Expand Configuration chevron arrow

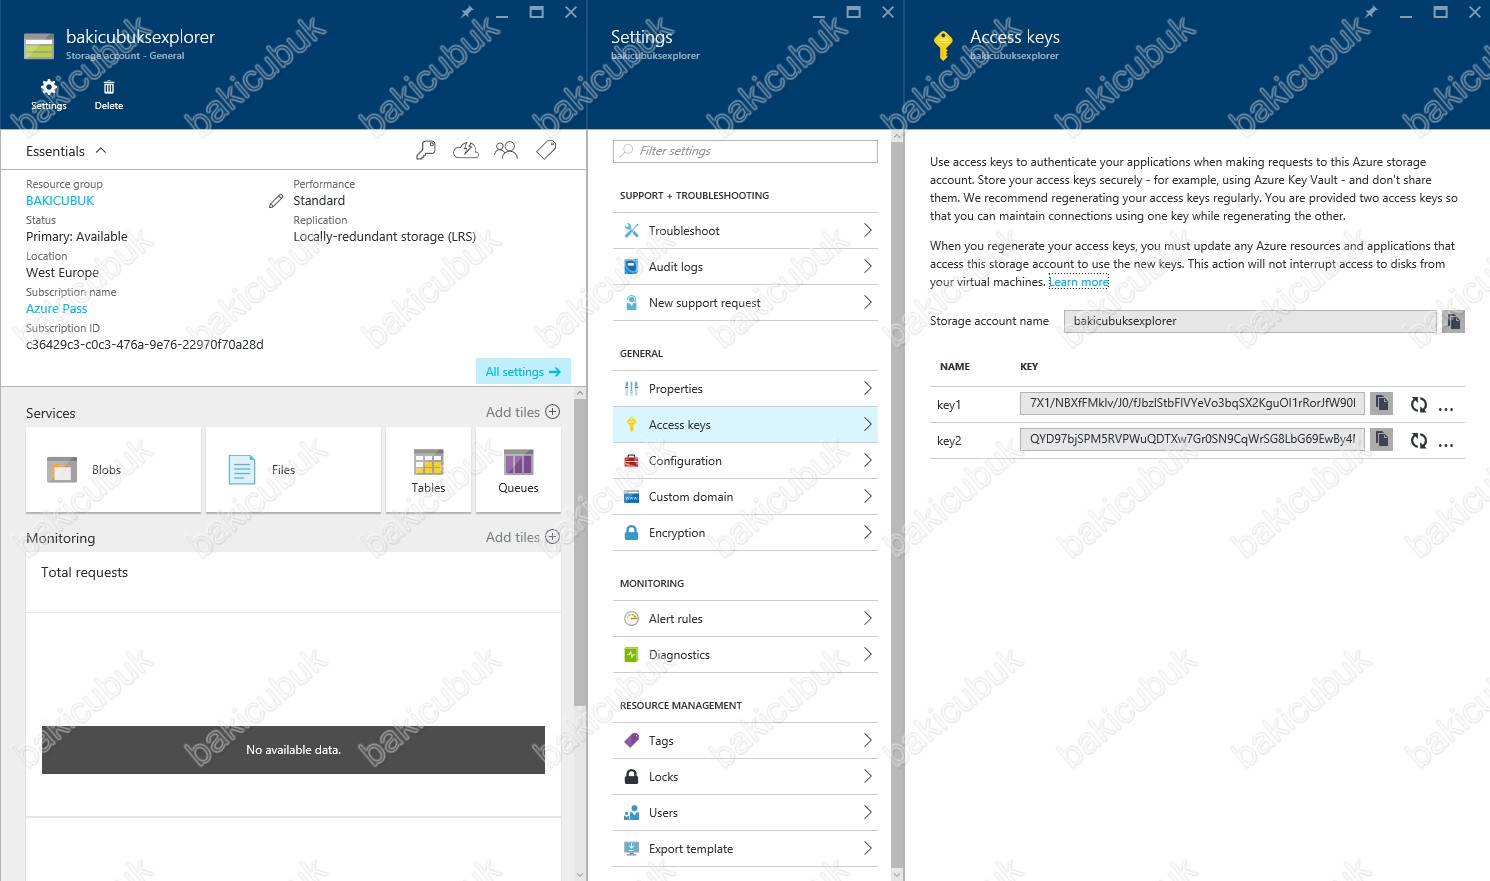pyautogui.click(x=867, y=460)
